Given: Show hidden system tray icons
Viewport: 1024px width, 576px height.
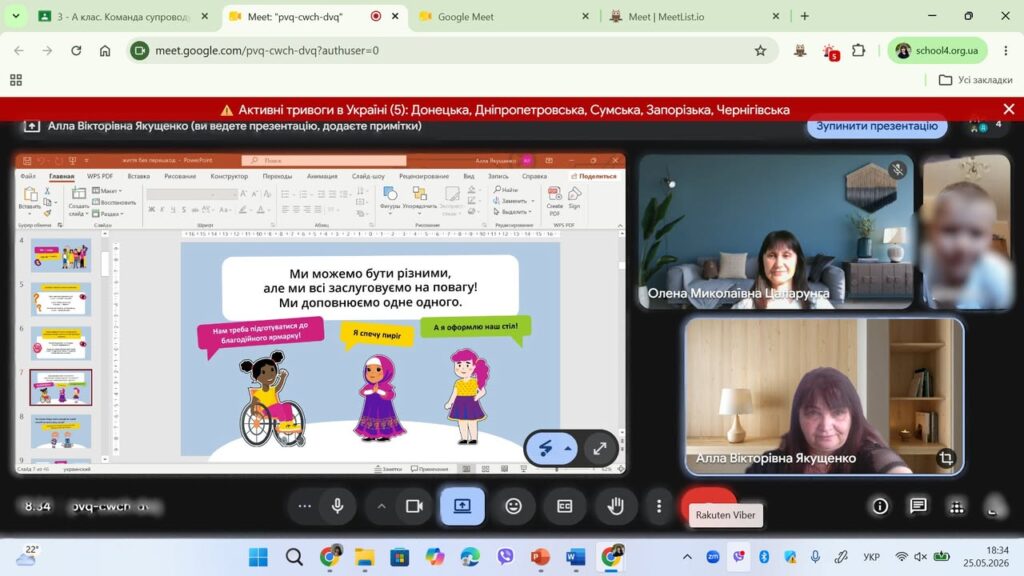Looking at the screenshot, I should coord(687,557).
